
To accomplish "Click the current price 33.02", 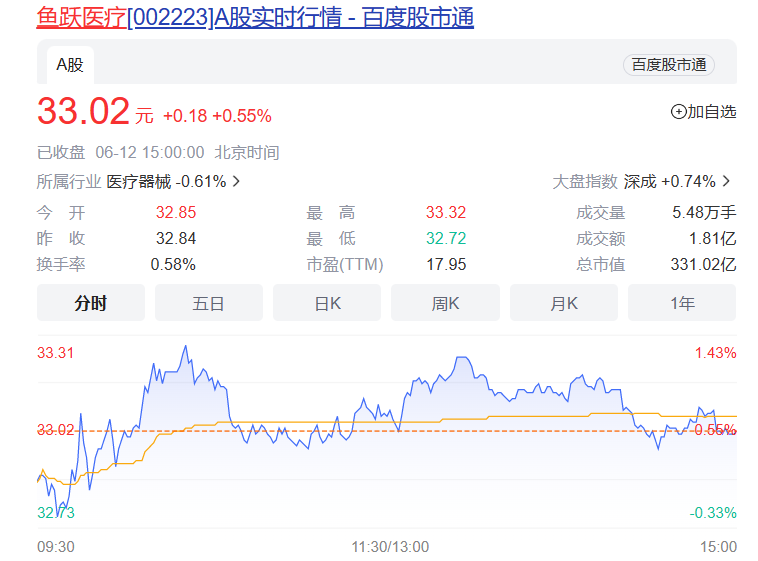I will (83, 112).
